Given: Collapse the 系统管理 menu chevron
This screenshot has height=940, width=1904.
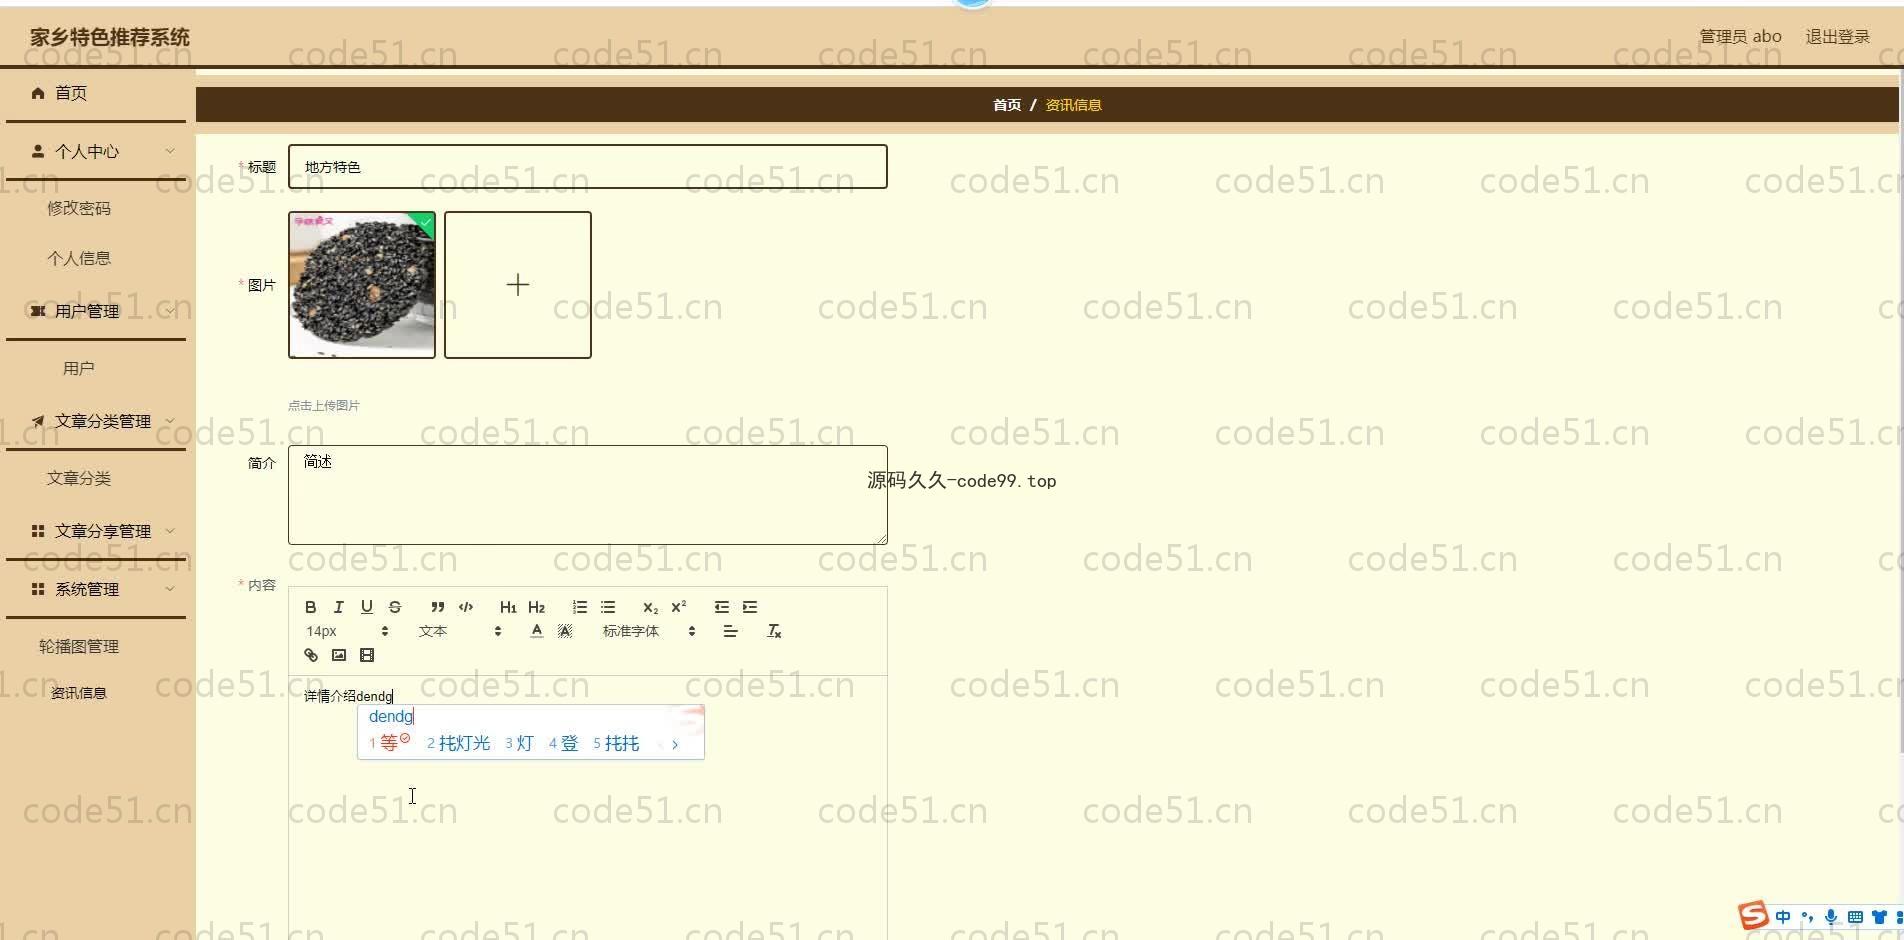Looking at the screenshot, I should [170, 589].
